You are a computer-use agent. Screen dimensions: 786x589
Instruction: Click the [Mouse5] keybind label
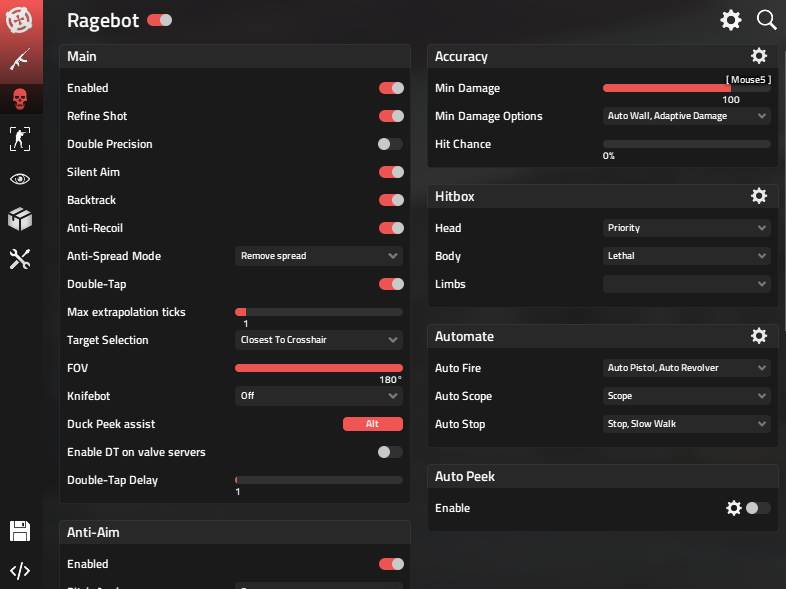pos(748,80)
